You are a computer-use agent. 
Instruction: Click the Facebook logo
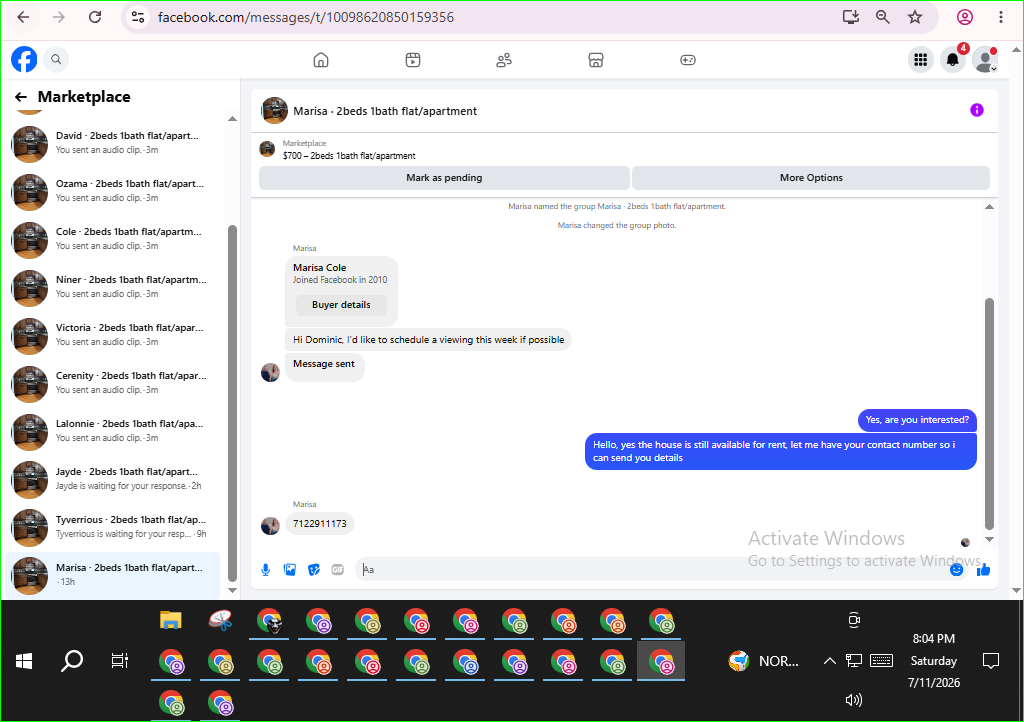point(24,59)
